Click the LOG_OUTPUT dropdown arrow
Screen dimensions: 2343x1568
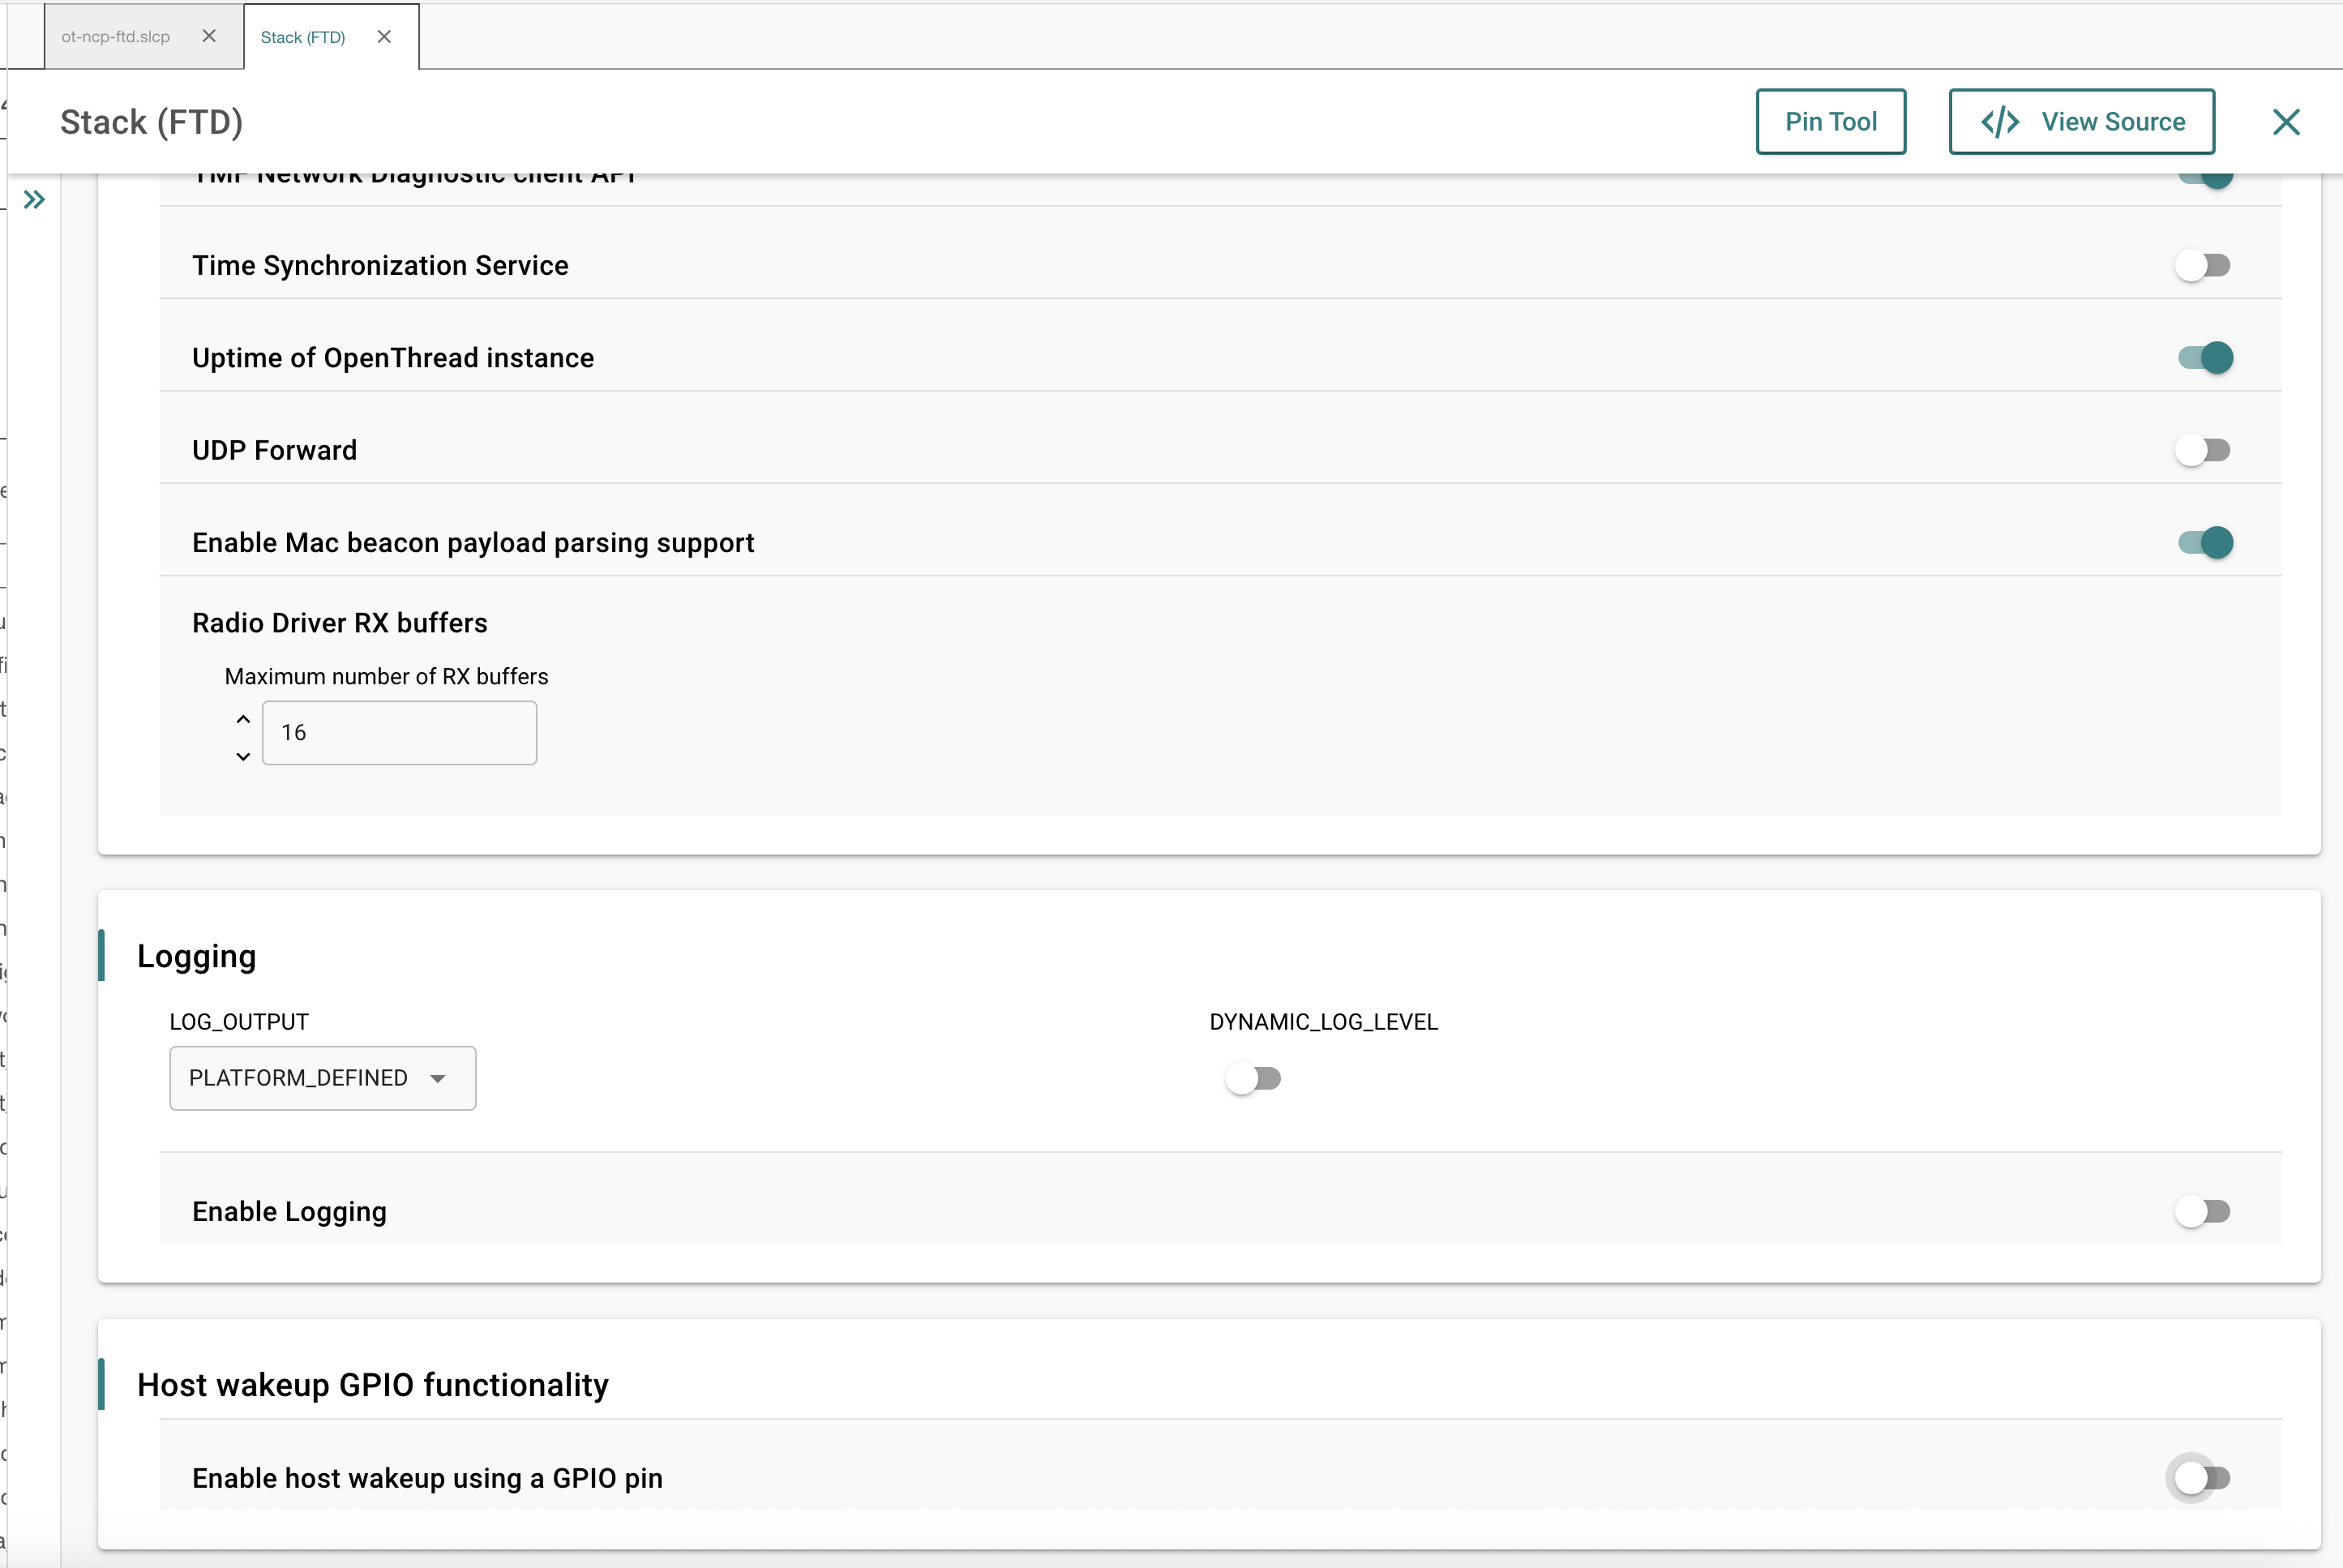438,1078
